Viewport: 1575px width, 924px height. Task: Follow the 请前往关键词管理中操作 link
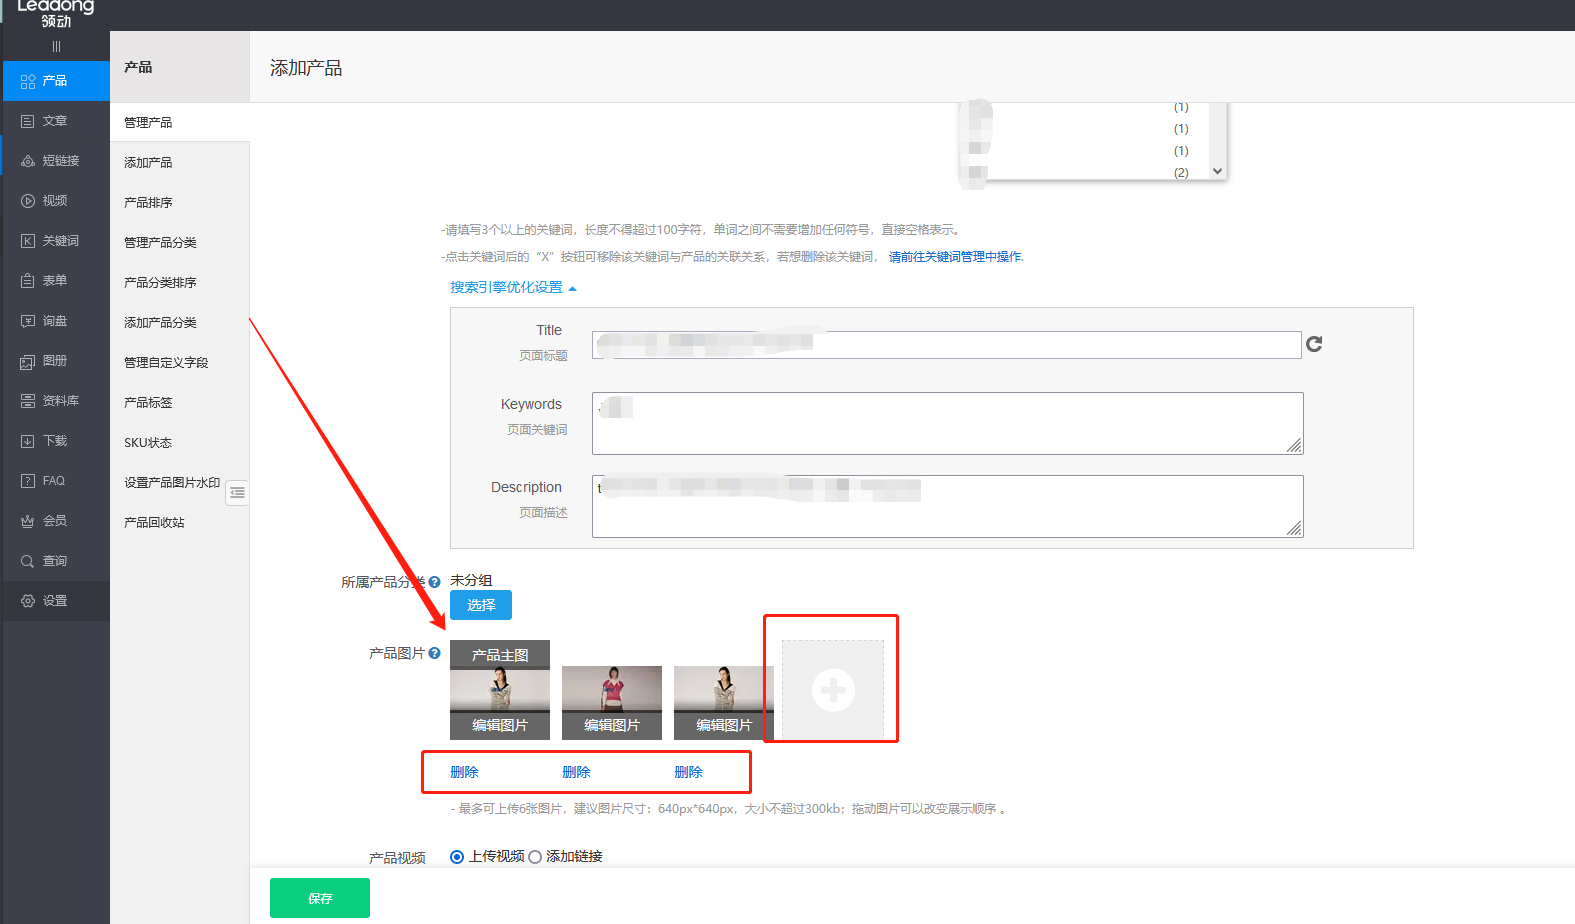pos(955,257)
